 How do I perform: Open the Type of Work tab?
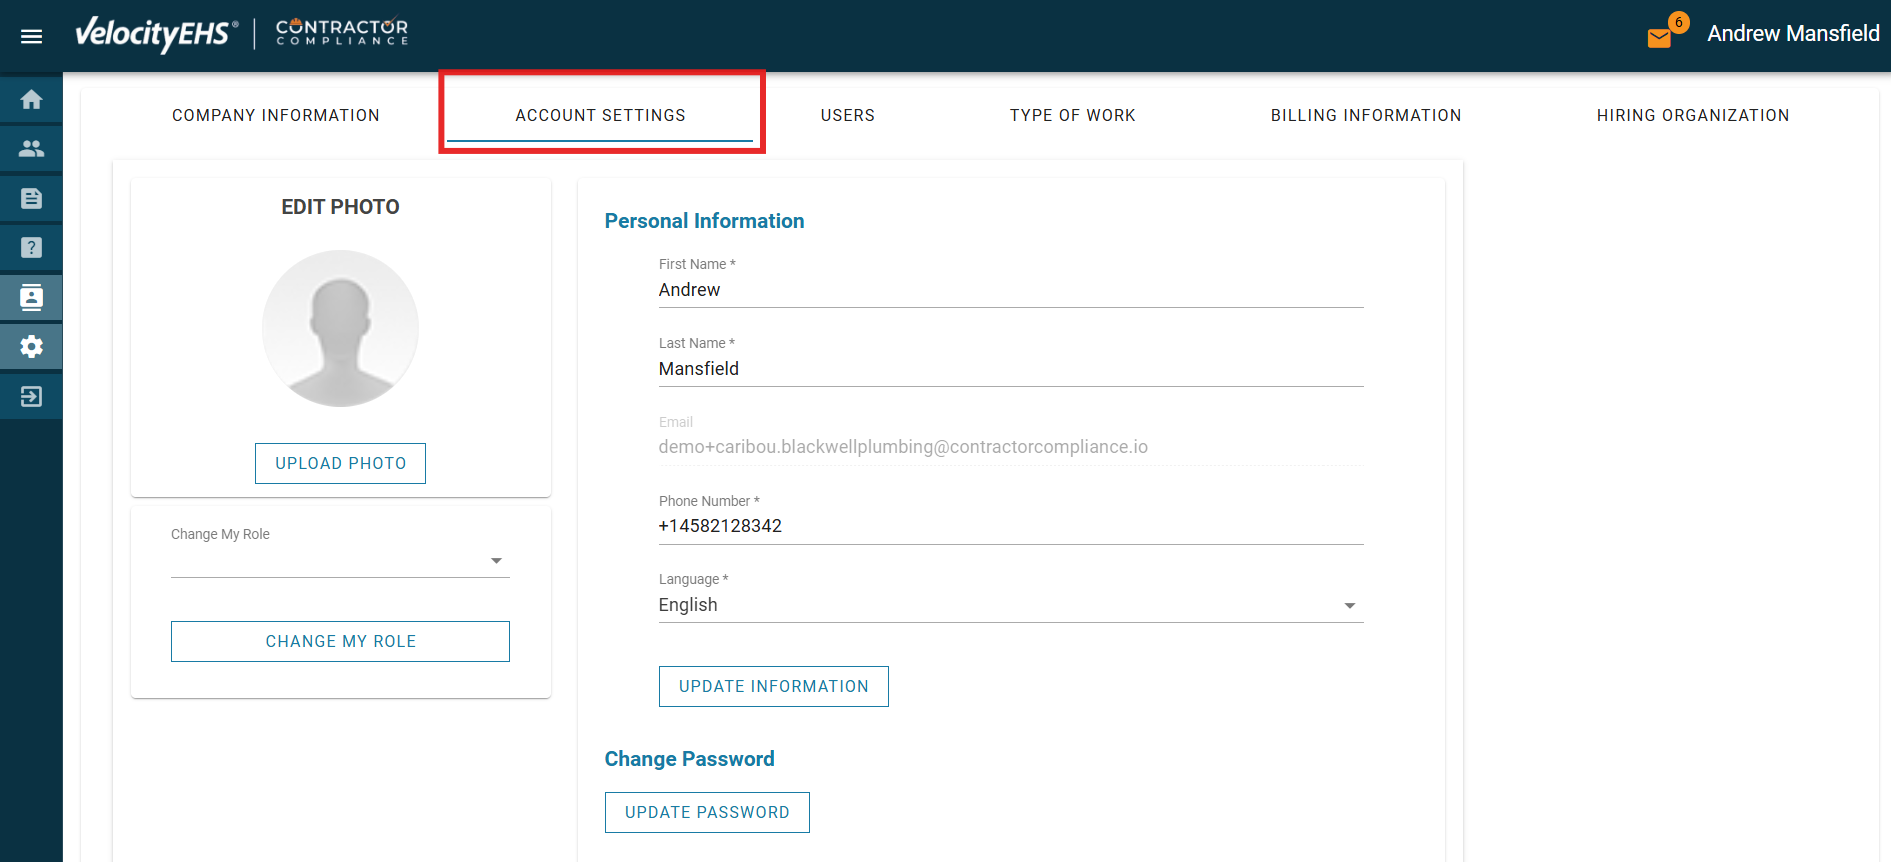[x=1072, y=115]
